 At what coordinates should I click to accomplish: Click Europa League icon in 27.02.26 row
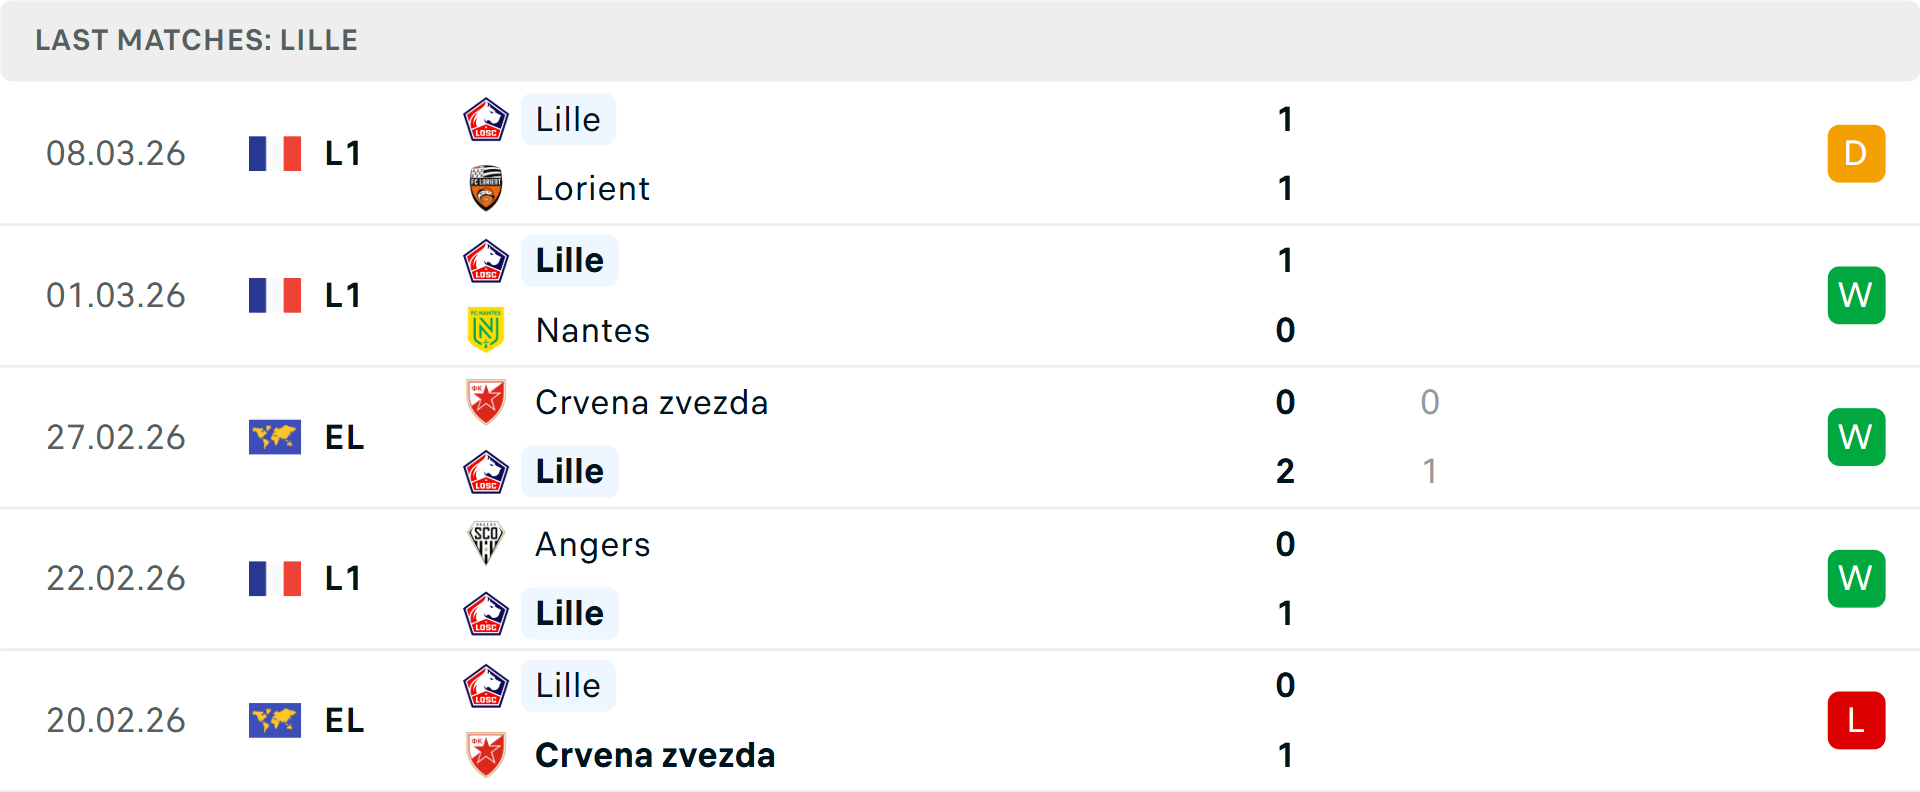[x=275, y=437]
